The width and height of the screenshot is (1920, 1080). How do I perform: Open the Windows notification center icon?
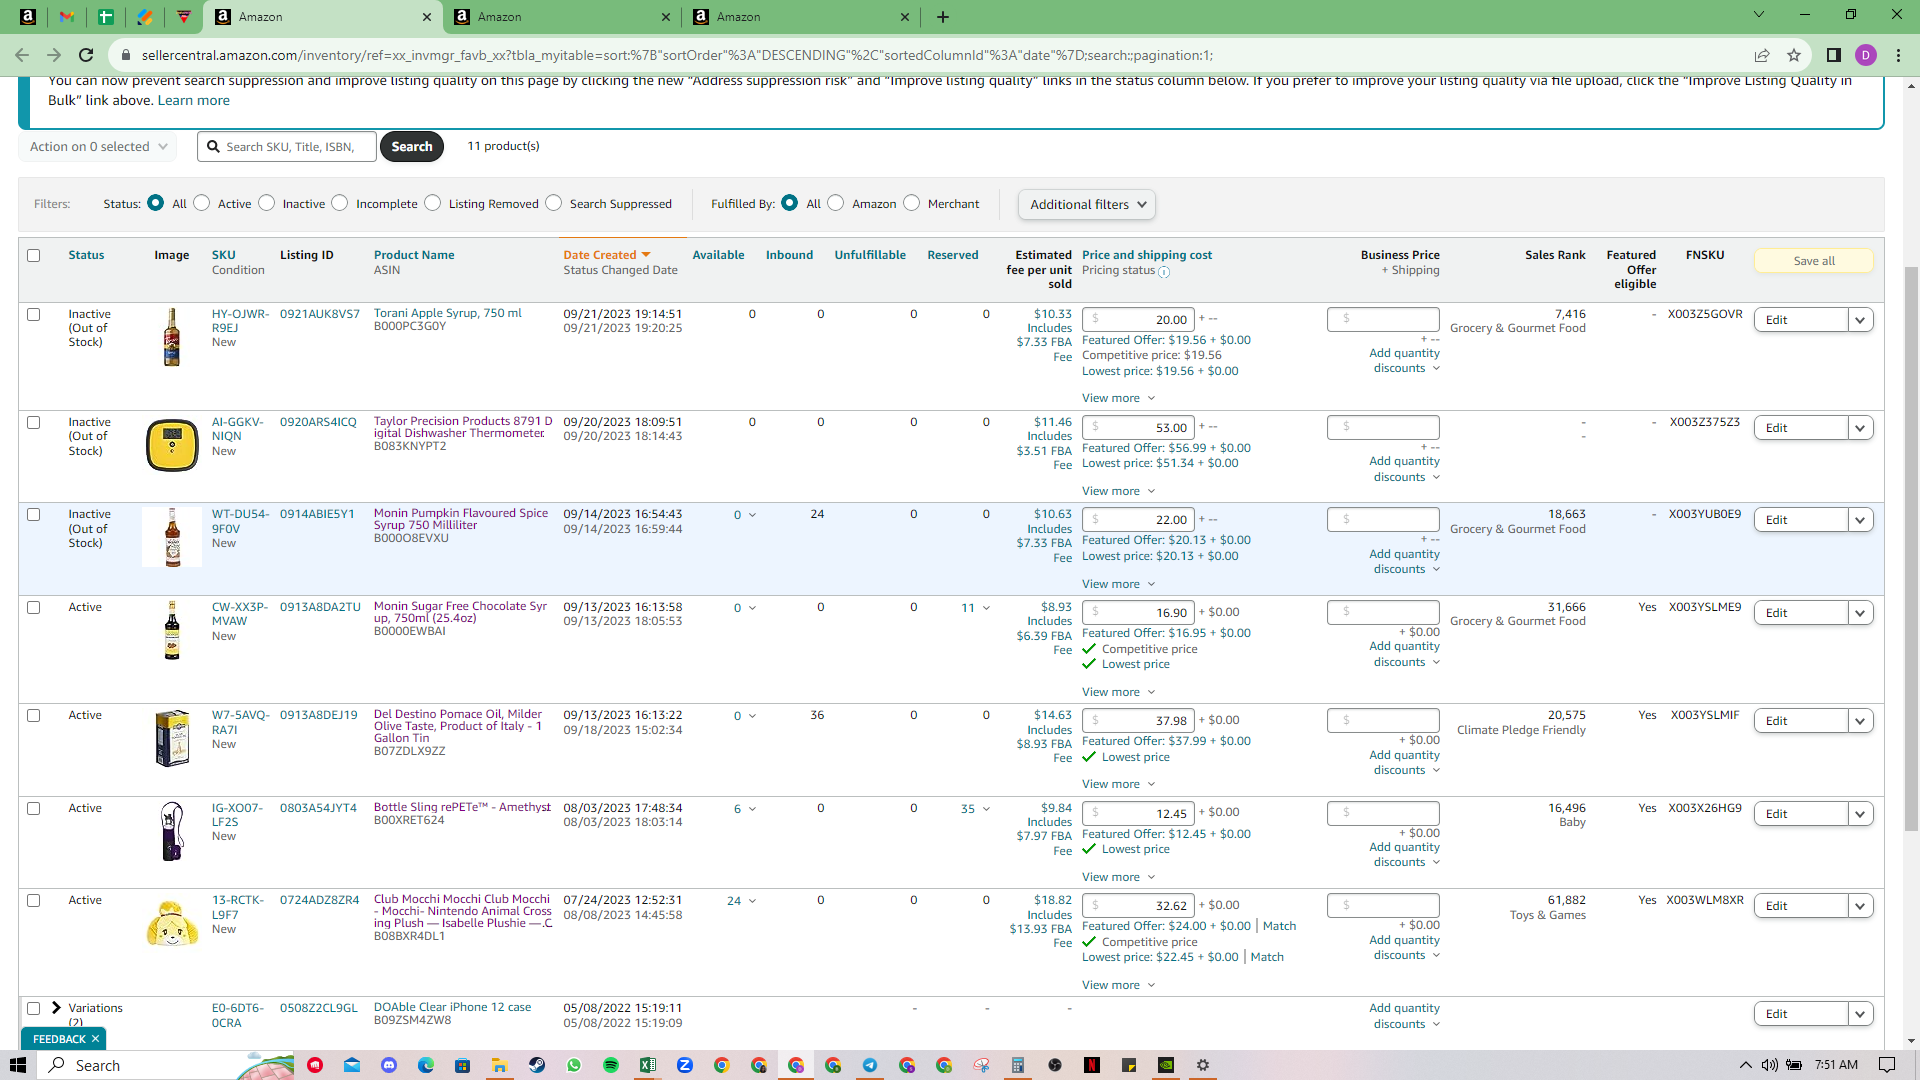pos(1887,1065)
